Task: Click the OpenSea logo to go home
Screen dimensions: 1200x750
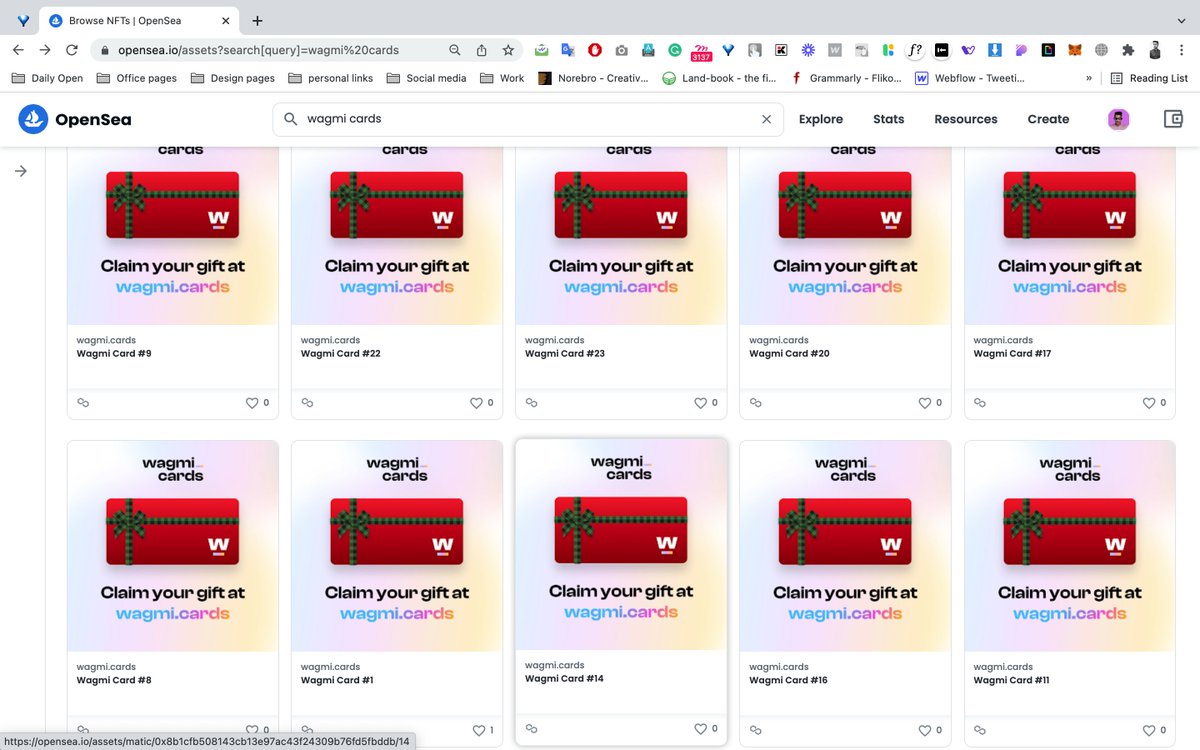Action: coord(75,119)
